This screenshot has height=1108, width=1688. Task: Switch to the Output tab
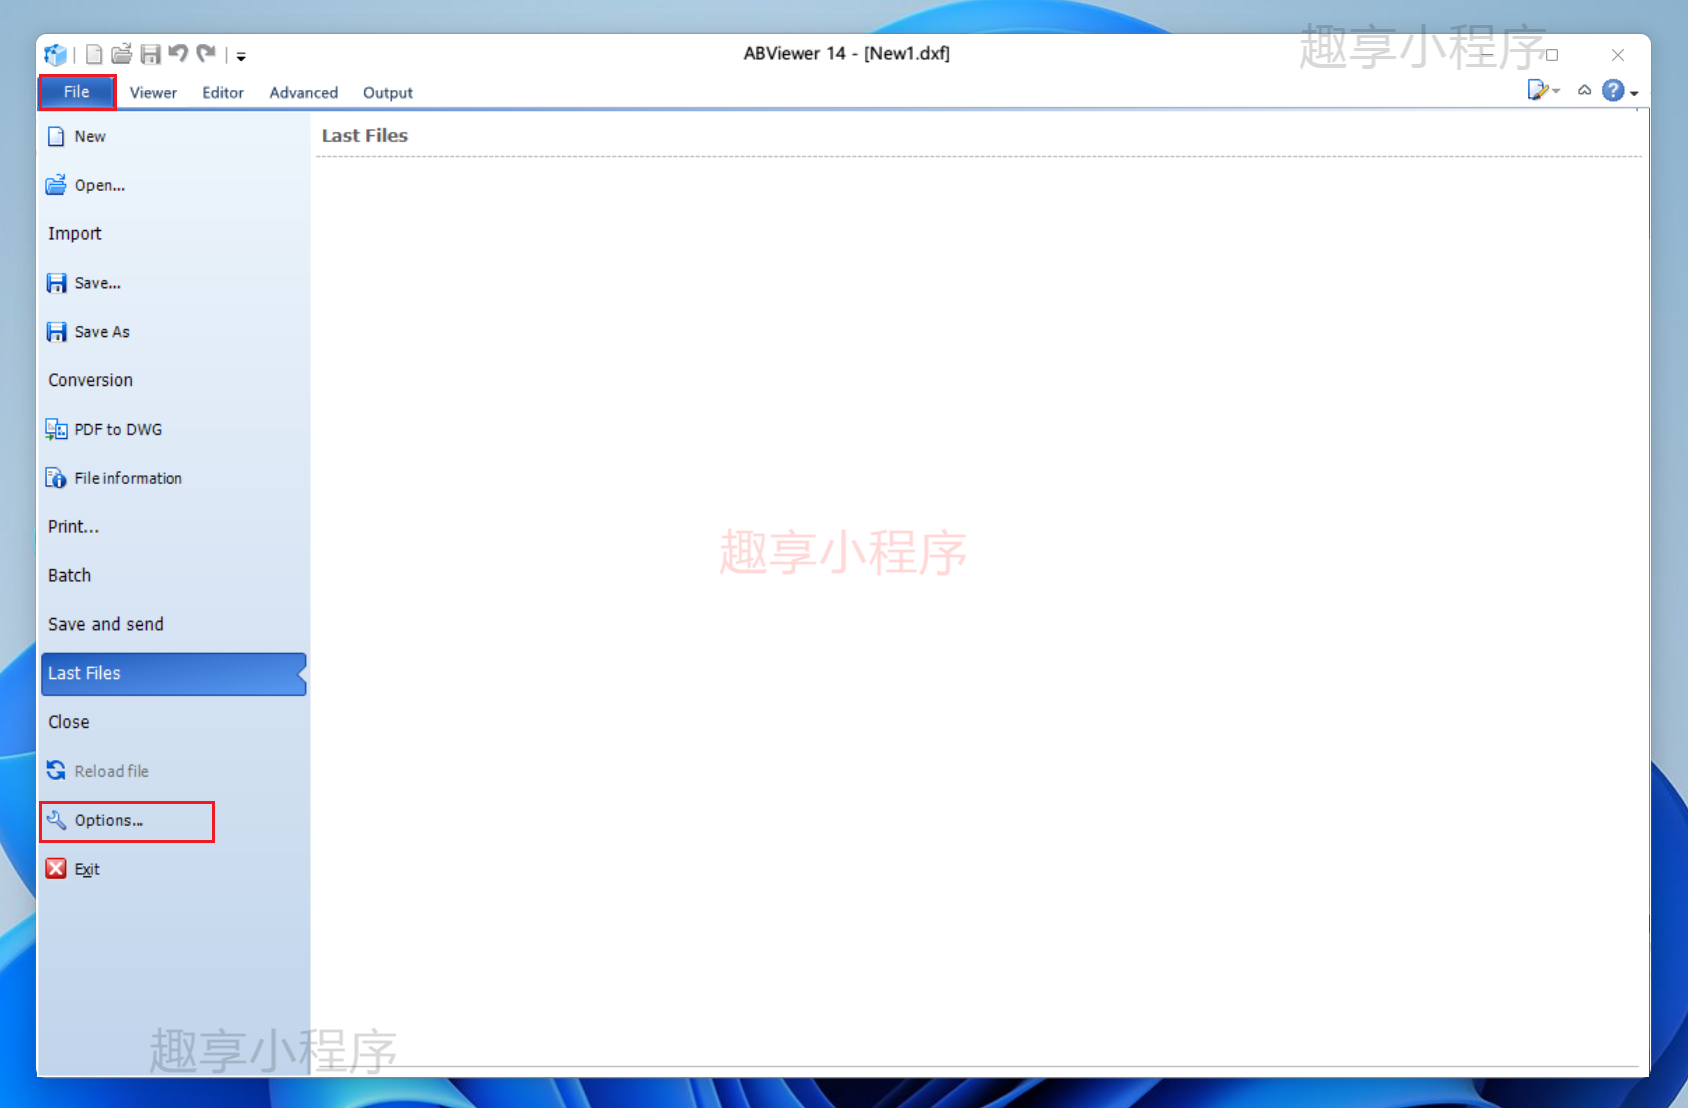388,92
